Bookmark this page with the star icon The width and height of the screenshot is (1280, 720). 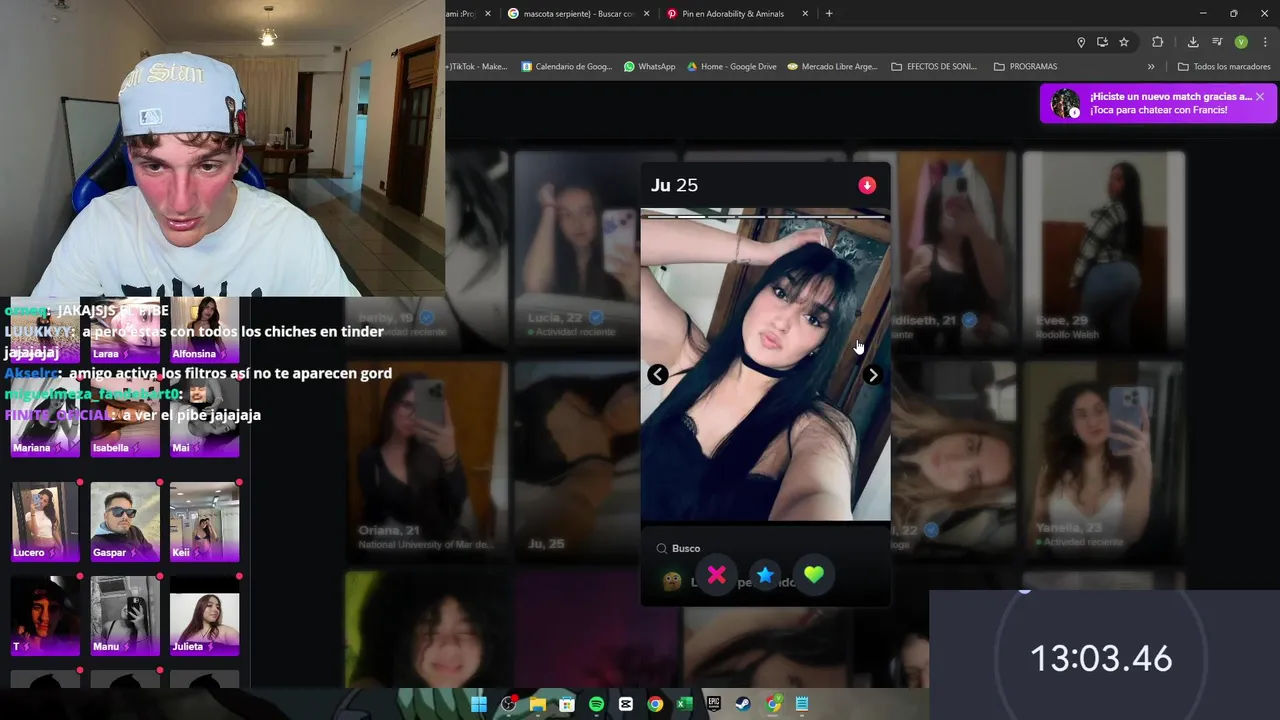pos(1124,42)
